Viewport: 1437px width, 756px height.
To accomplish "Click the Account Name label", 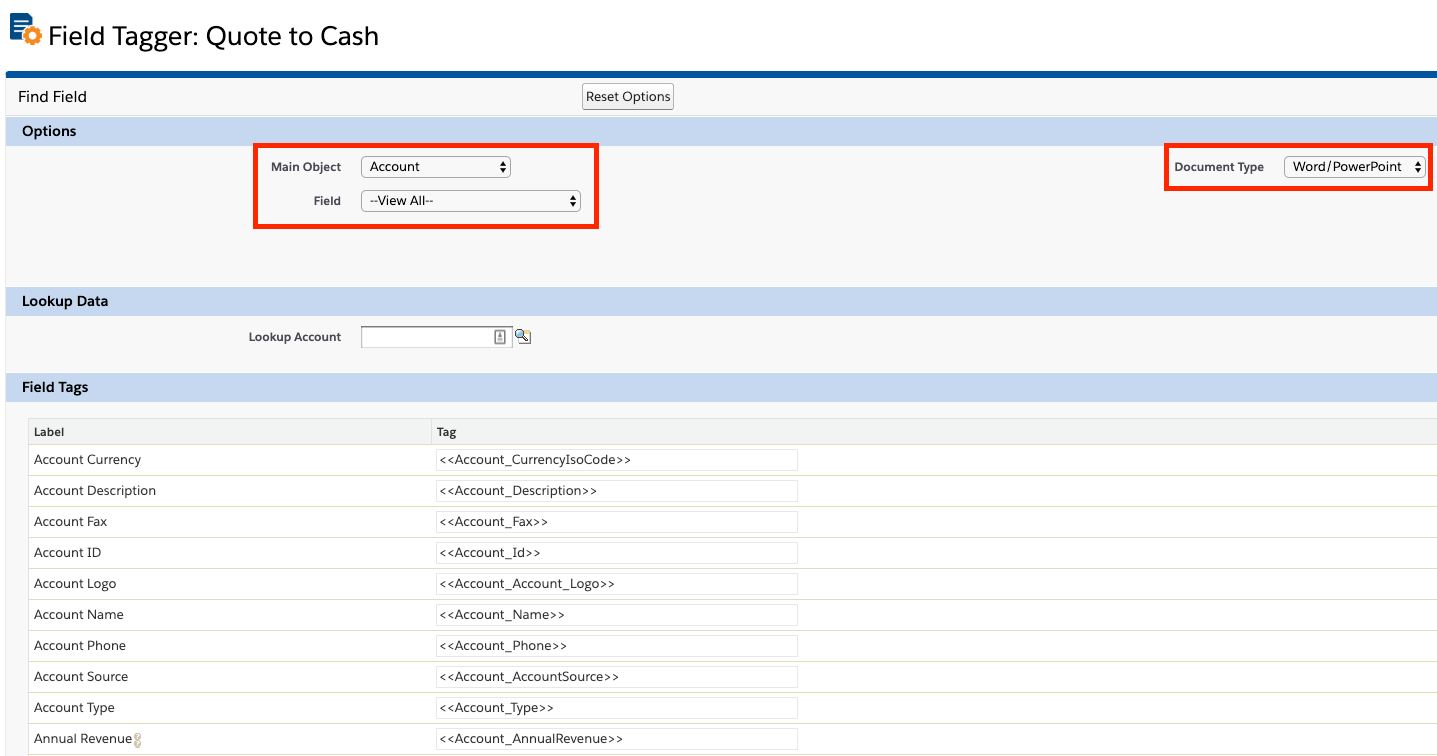I will [79, 615].
